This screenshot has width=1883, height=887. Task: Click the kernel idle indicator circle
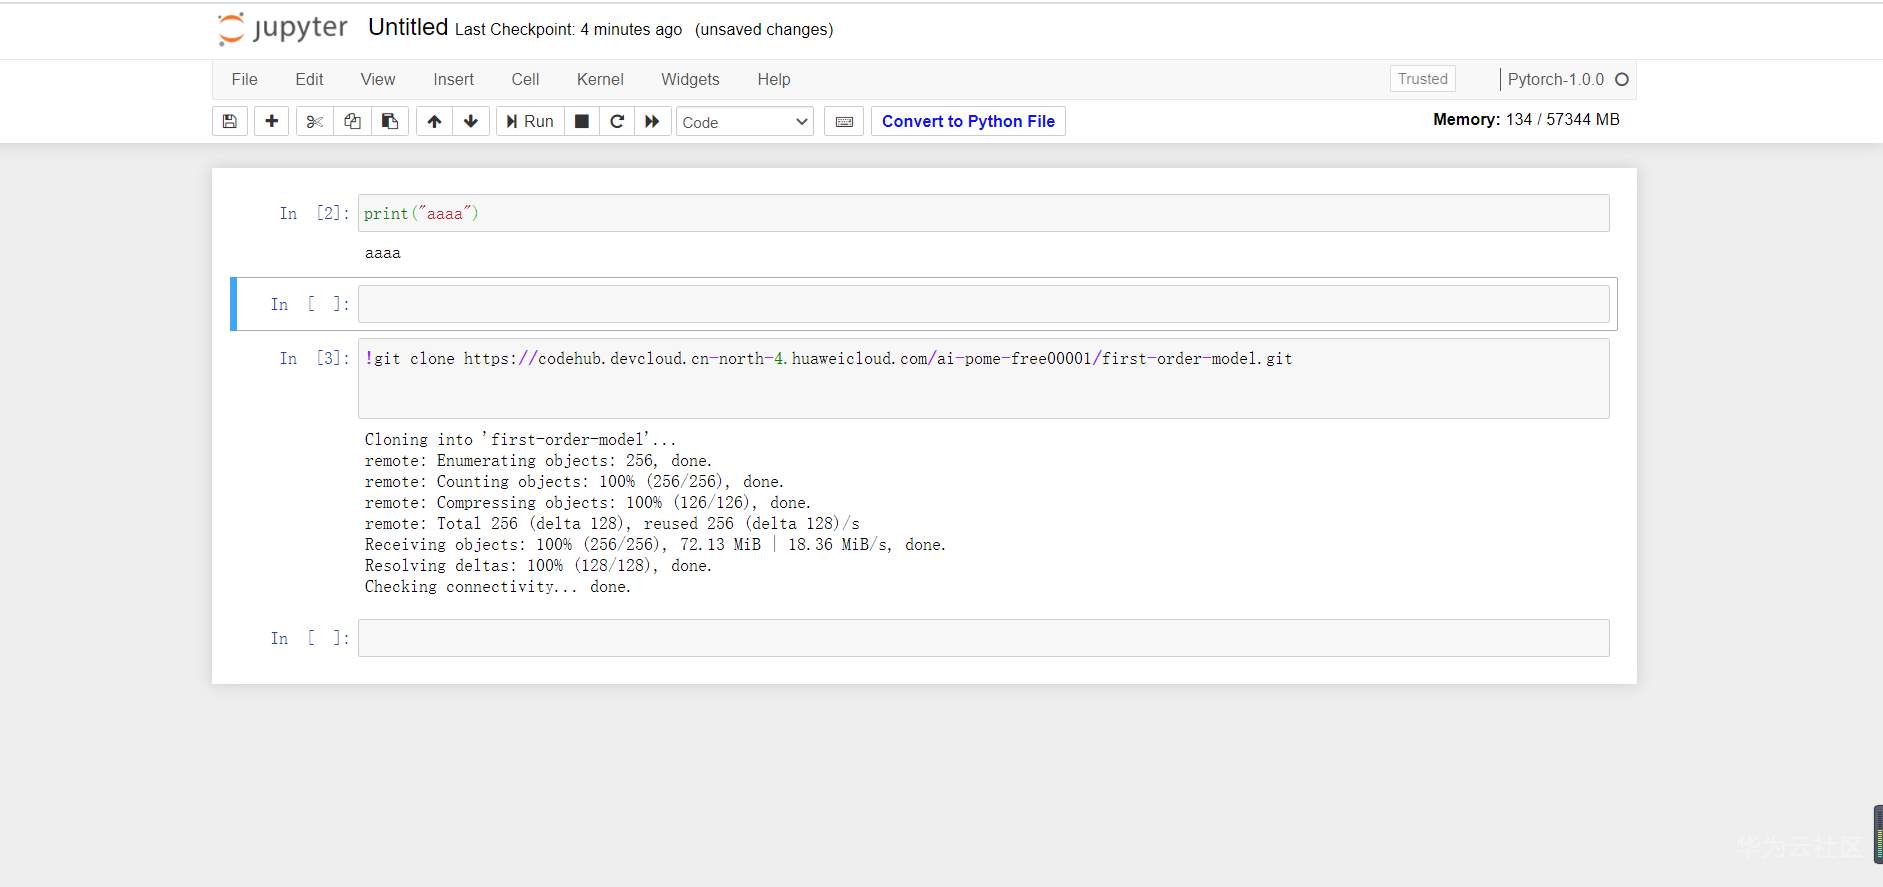[x=1622, y=79]
